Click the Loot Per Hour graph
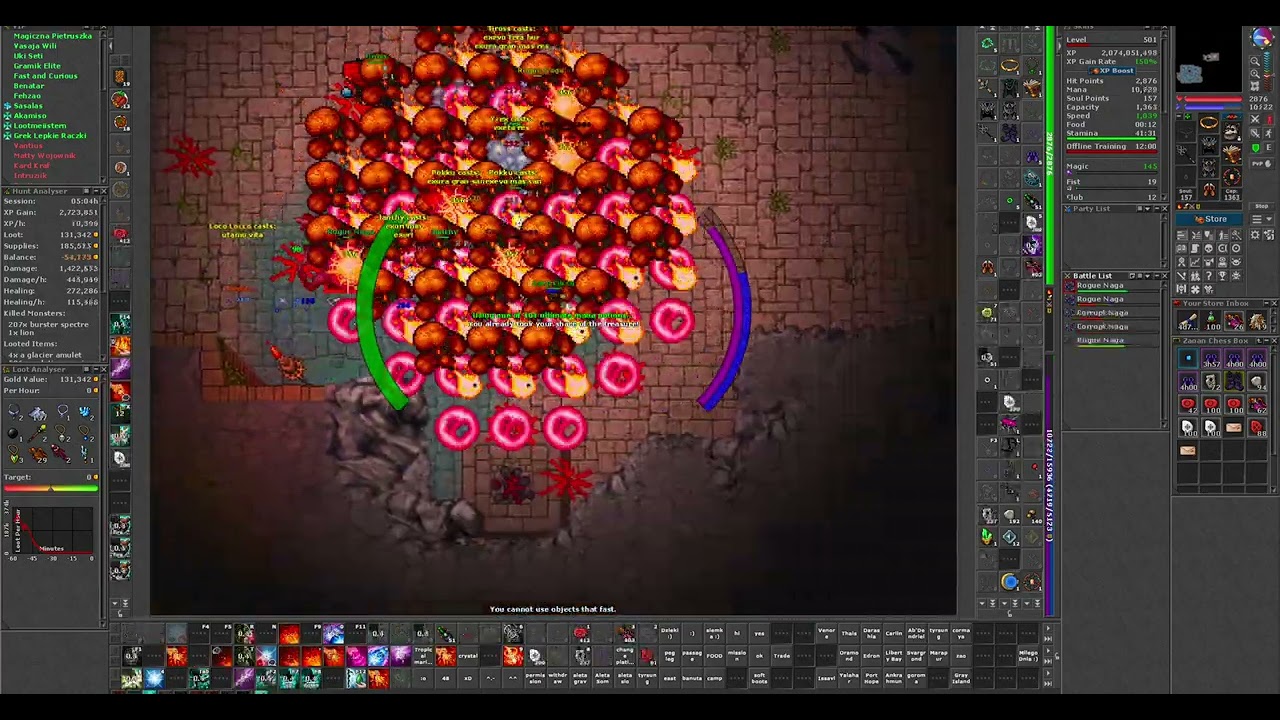Screen dimensions: 1280x720 coord(52,529)
